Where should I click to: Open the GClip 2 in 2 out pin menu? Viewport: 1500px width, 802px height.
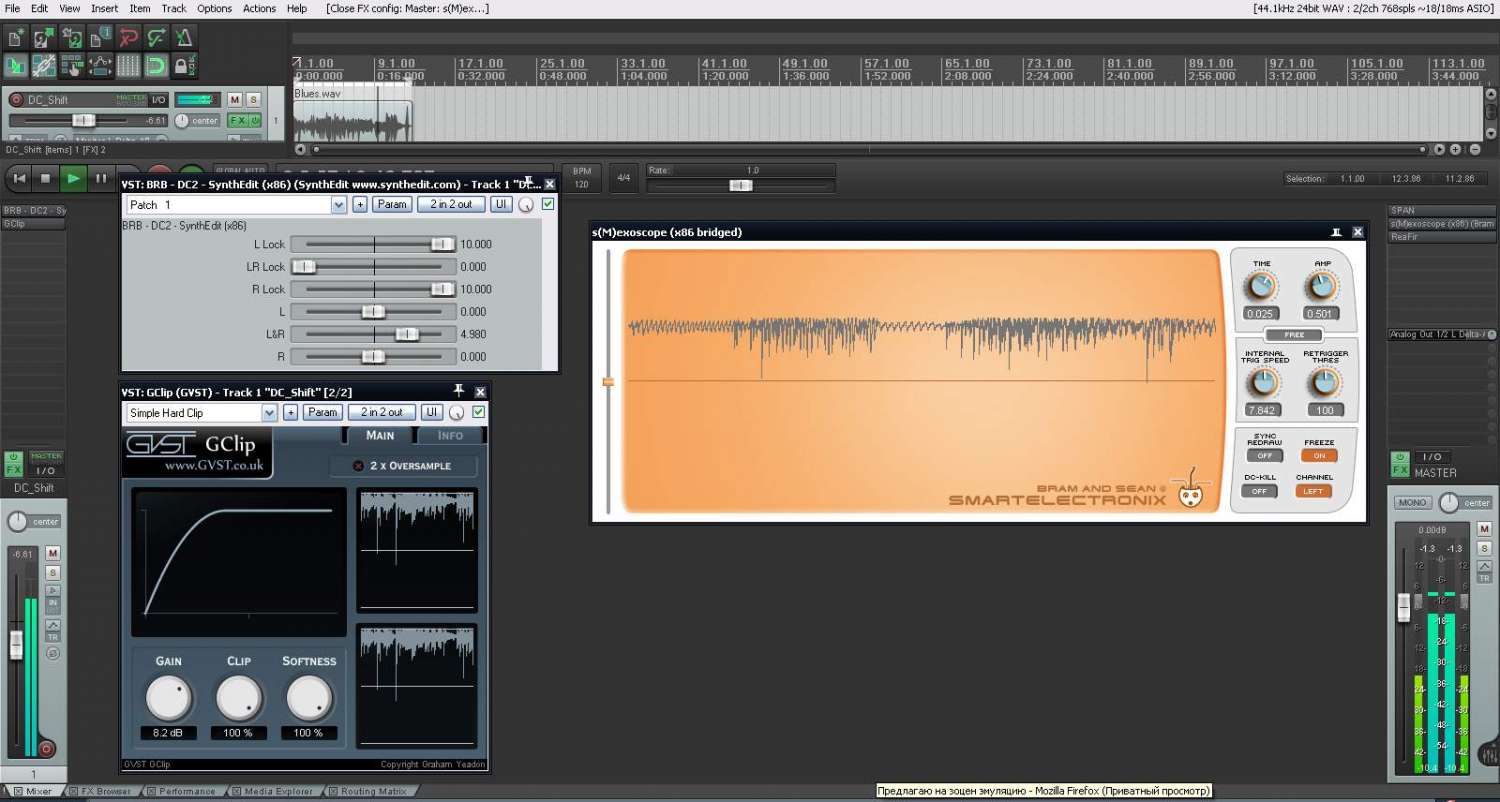pos(381,412)
